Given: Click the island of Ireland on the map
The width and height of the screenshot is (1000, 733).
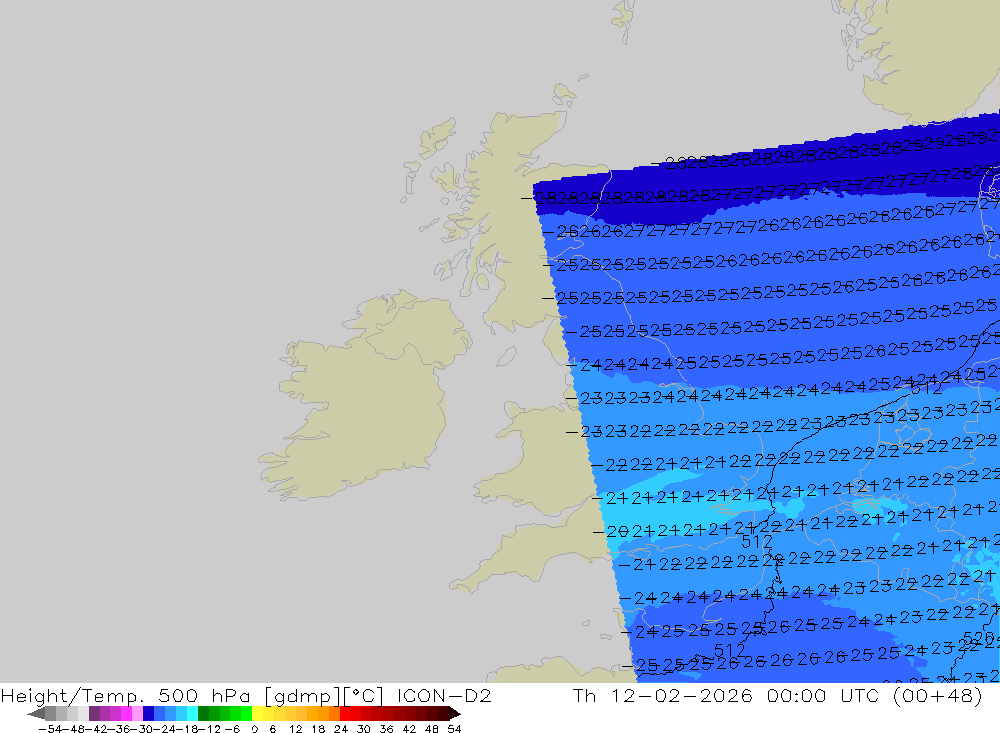Looking at the screenshot, I should tap(364, 396).
